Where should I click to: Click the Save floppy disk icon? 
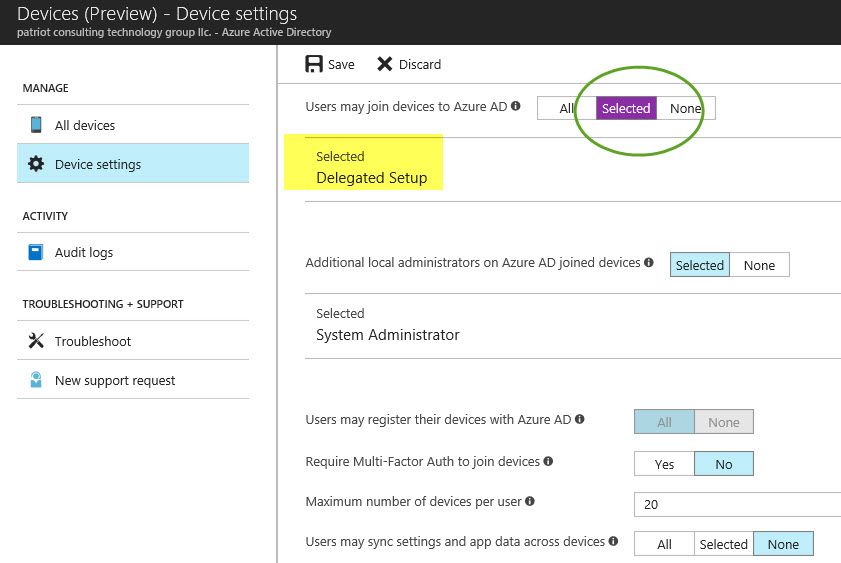click(313, 64)
